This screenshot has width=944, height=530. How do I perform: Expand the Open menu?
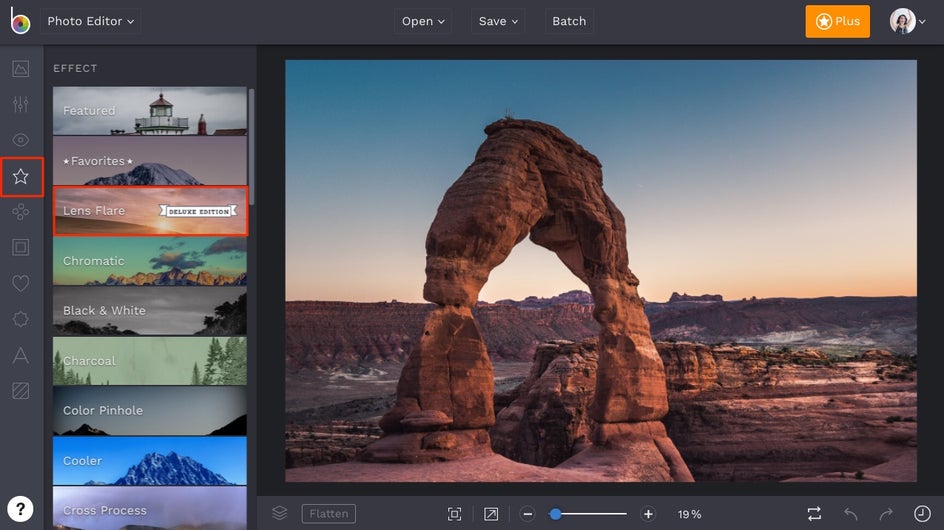pyautogui.click(x=423, y=21)
